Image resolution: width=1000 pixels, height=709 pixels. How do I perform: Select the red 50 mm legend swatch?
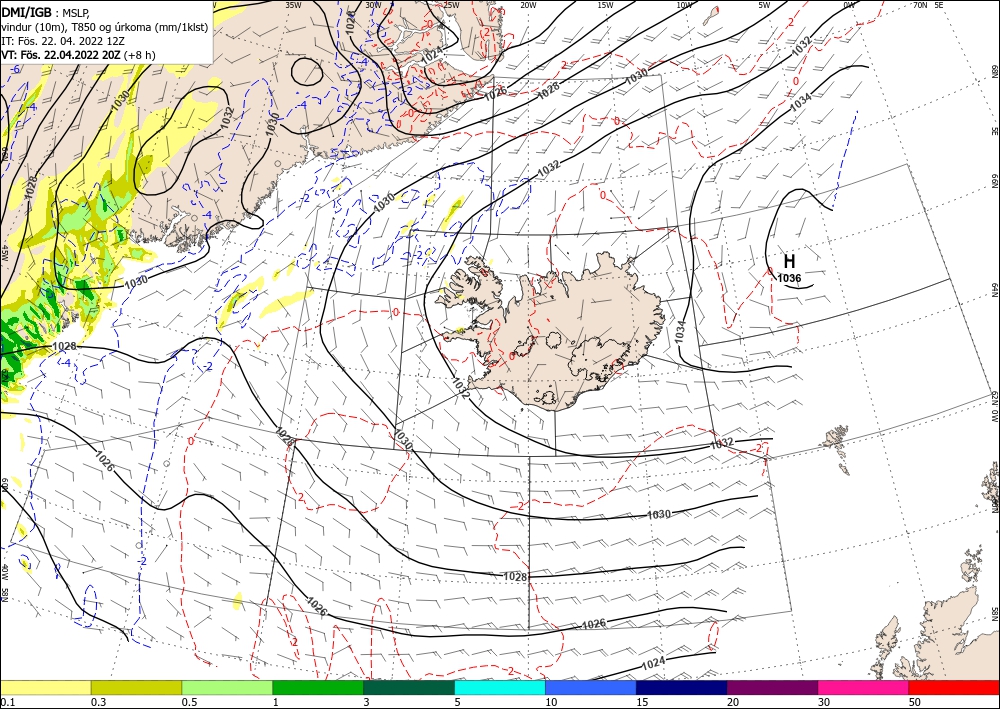(954, 687)
